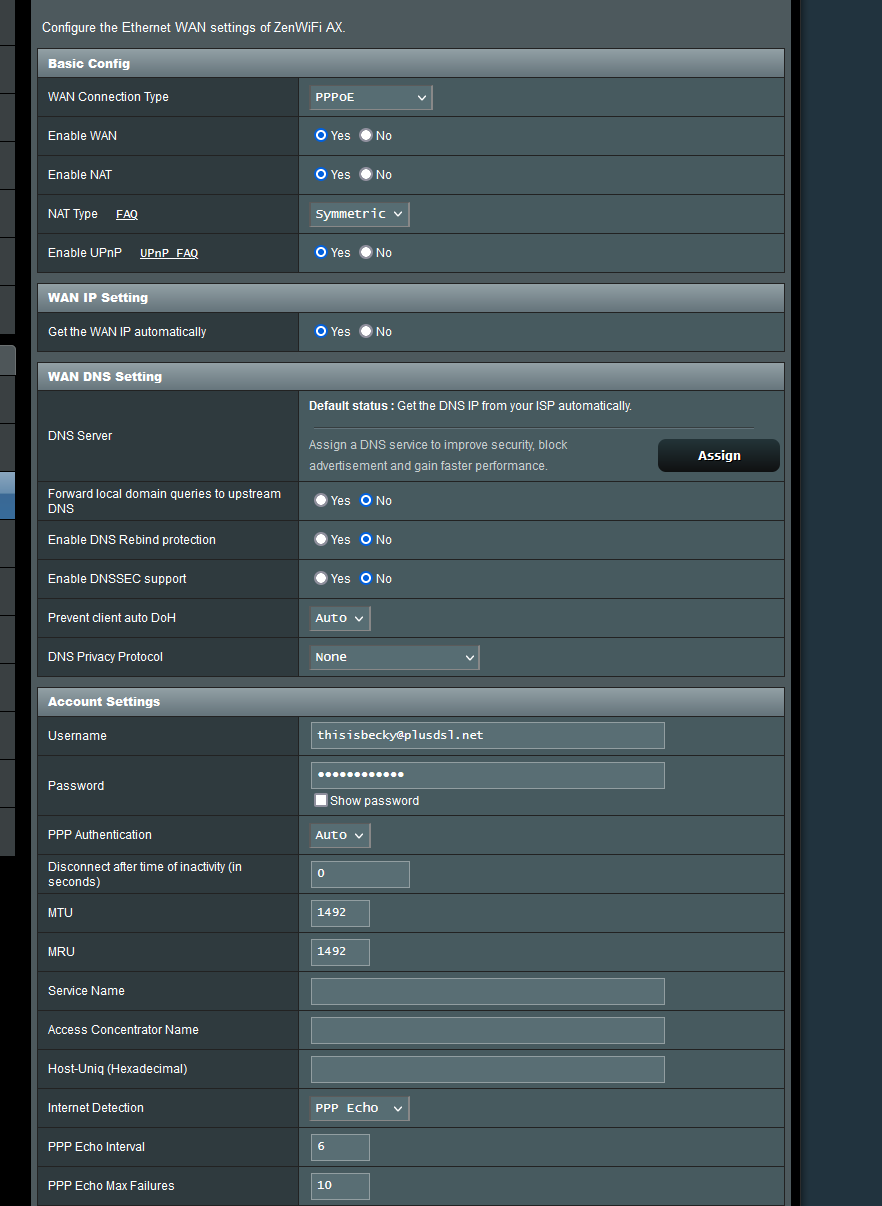The image size is (882, 1206).
Task: Select Yes for forwarding local domain queries
Action: point(320,500)
